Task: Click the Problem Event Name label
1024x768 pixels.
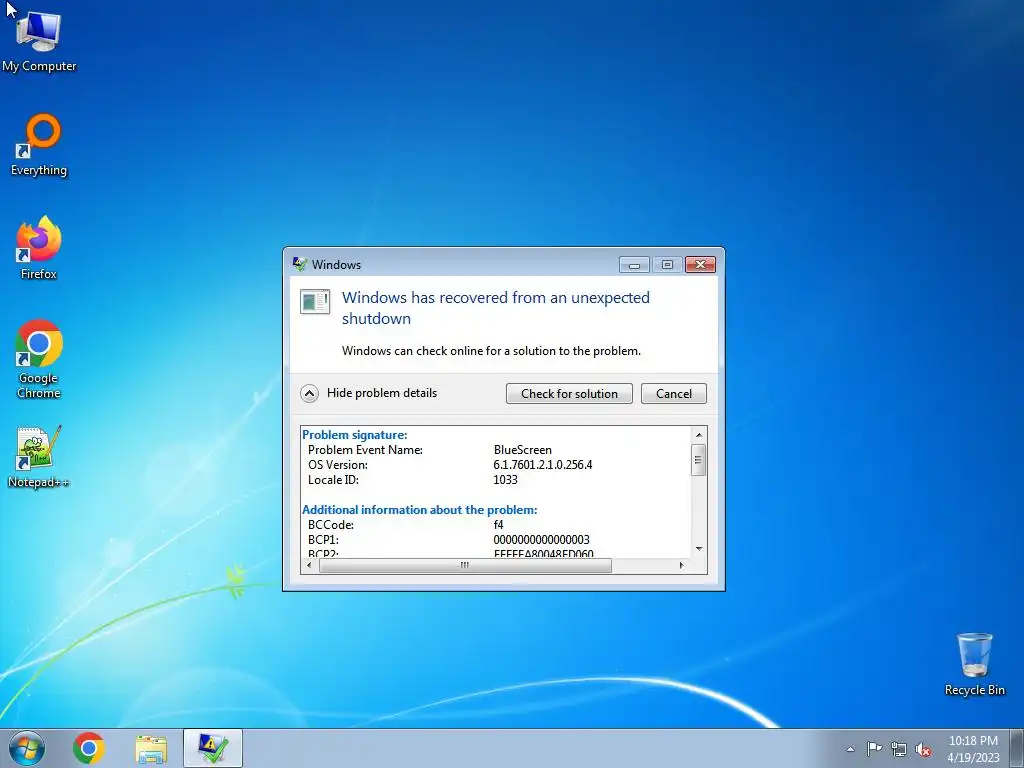Action: (365, 449)
